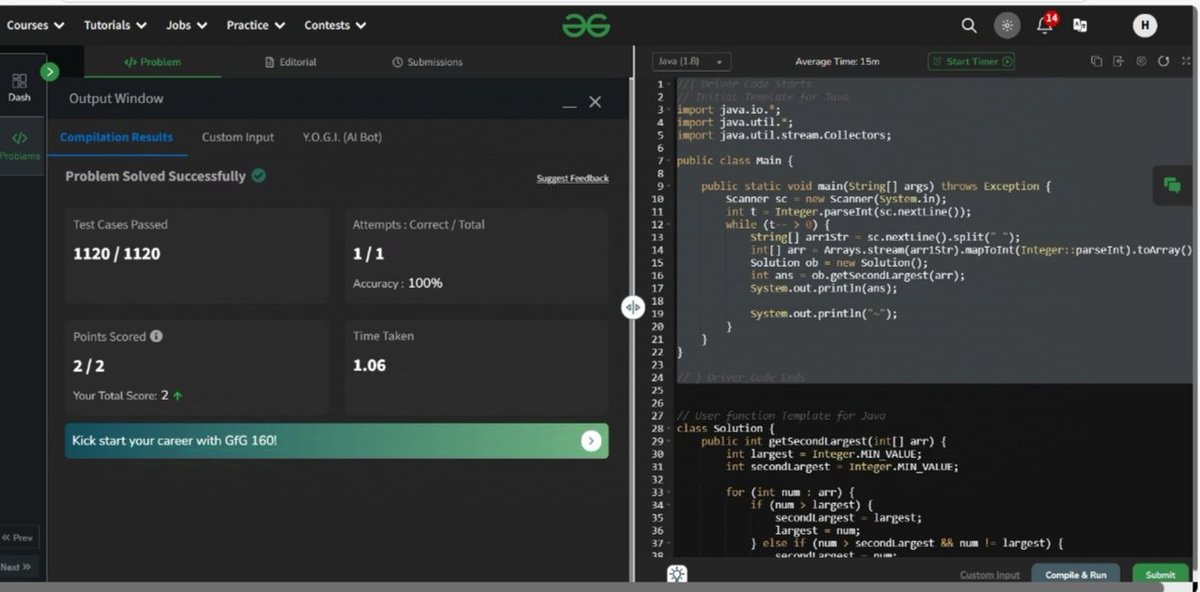Expand the Contests dropdown menu
The height and width of the screenshot is (592, 1200).
point(335,25)
